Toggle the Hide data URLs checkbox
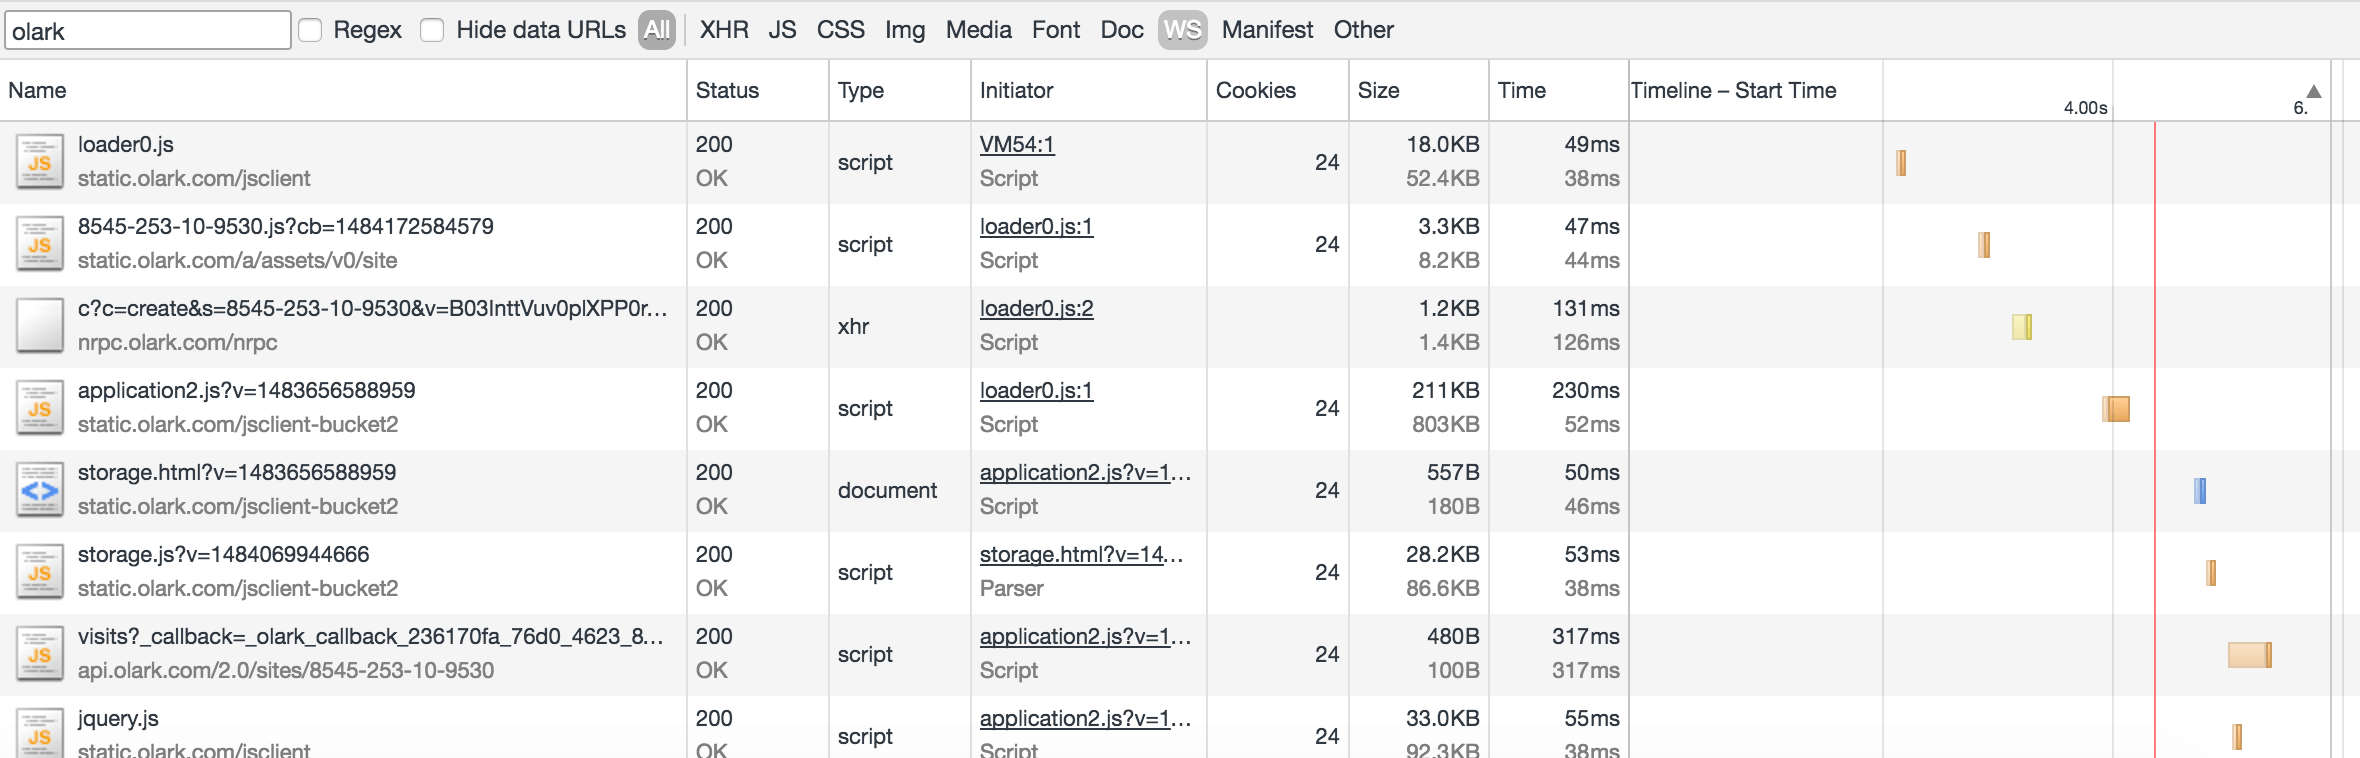Screen dimensions: 2360x758 [x=432, y=30]
